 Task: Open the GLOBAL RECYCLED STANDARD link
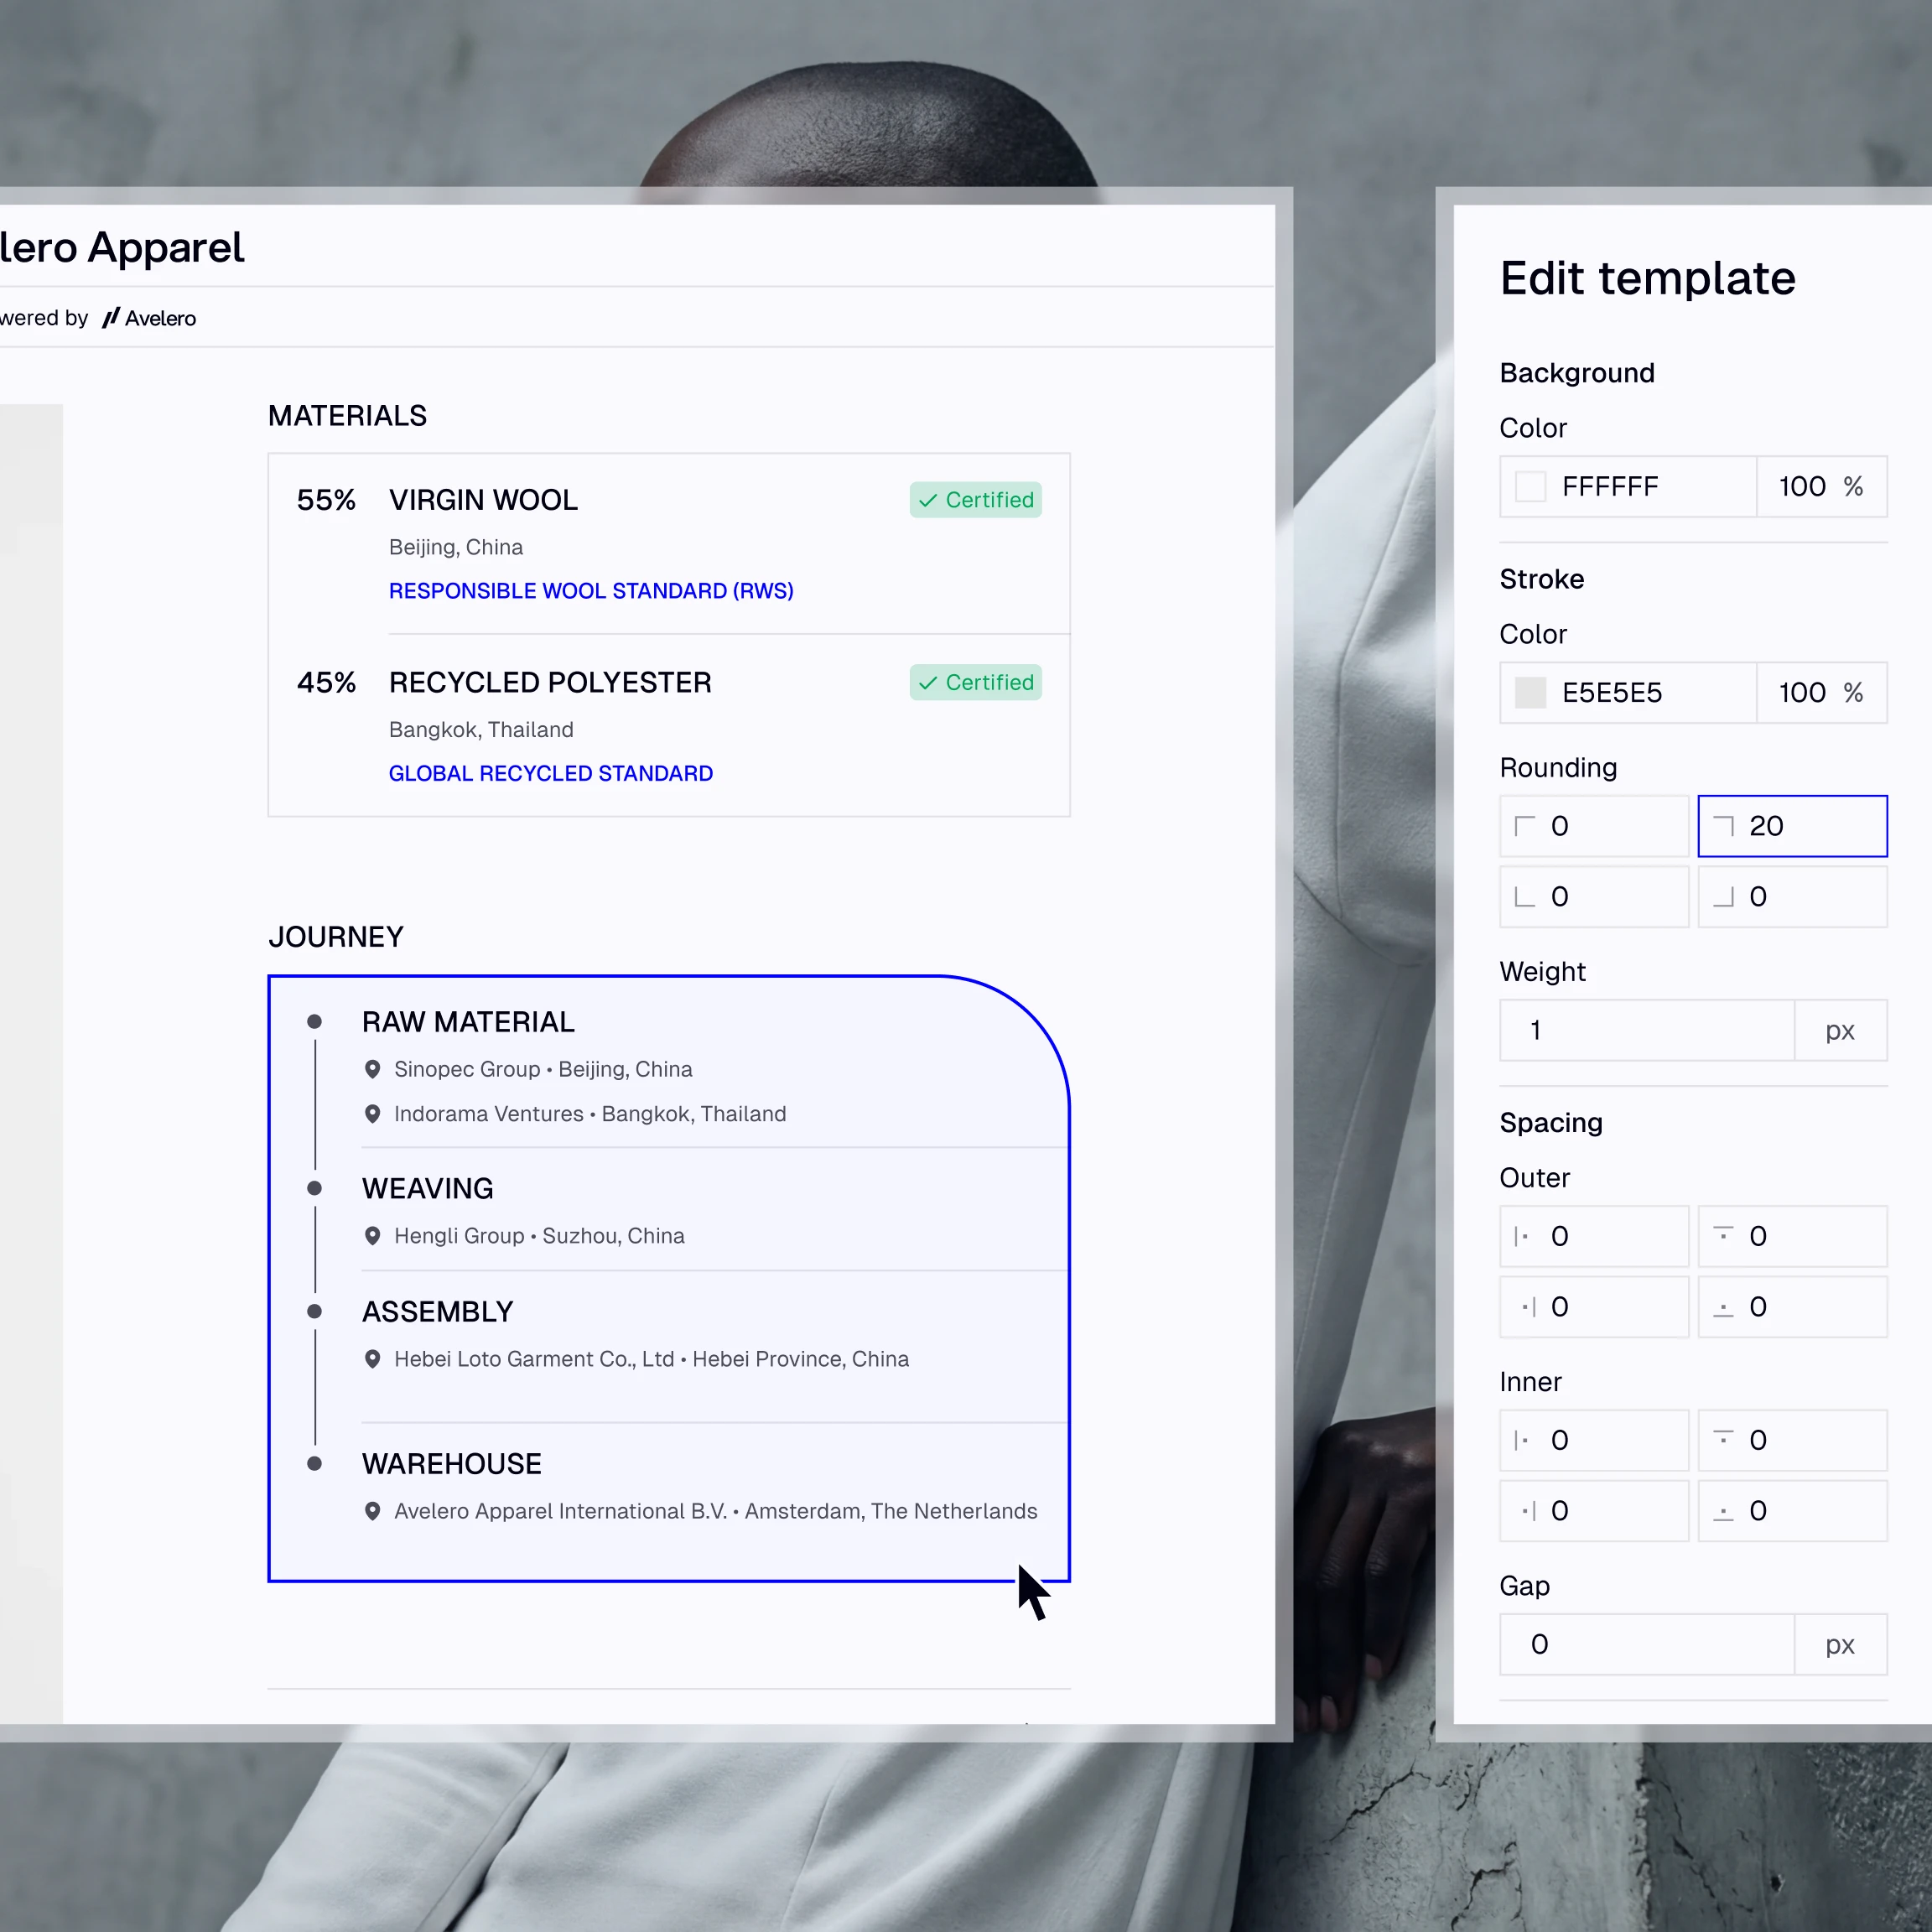pos(551,773)
